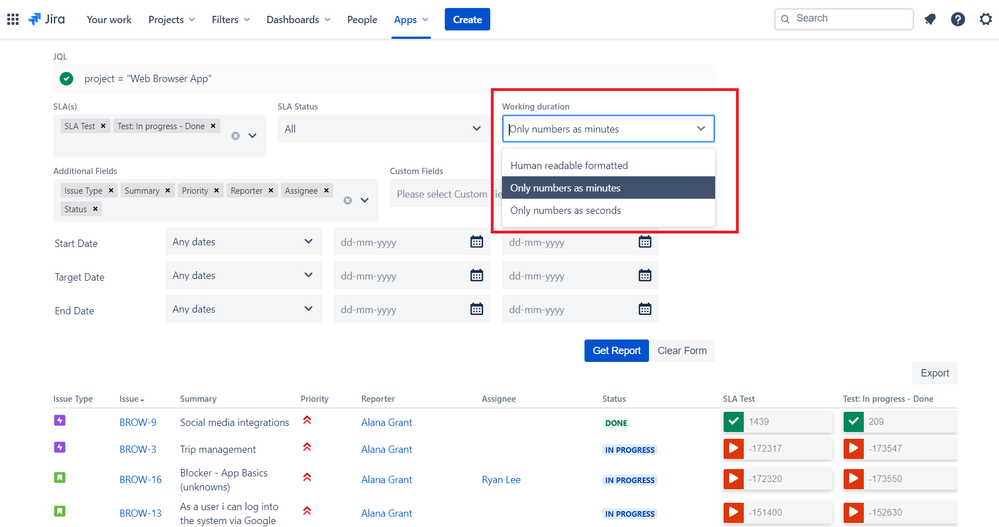Click the first Start Date input field
Screen dimensions: 999x527
point(412,242)
